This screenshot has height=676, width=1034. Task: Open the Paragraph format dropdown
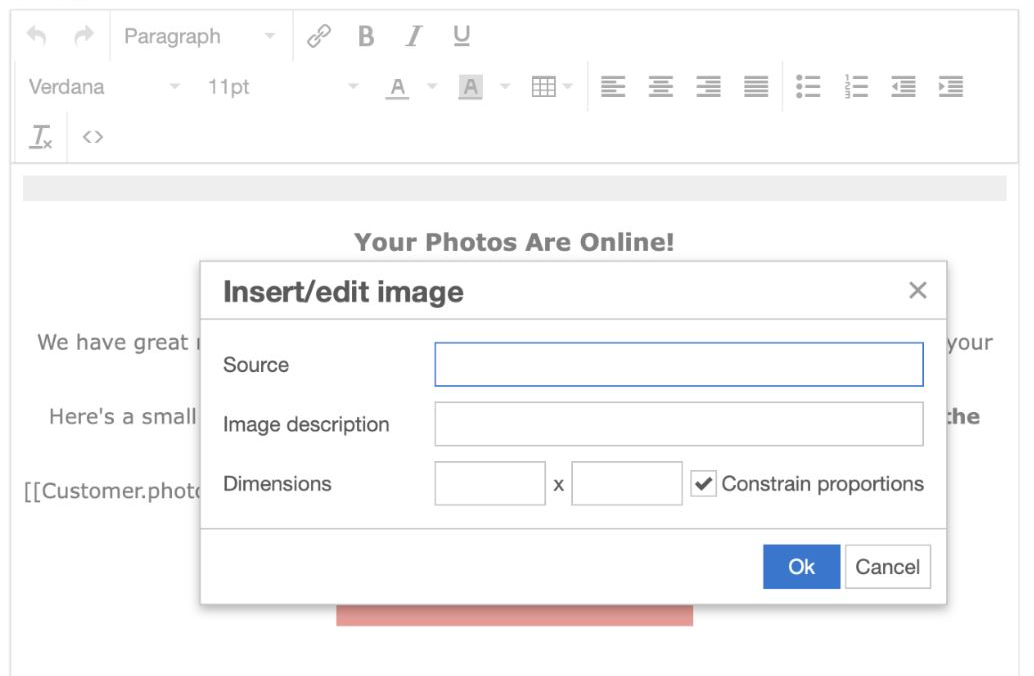point(200,36)
